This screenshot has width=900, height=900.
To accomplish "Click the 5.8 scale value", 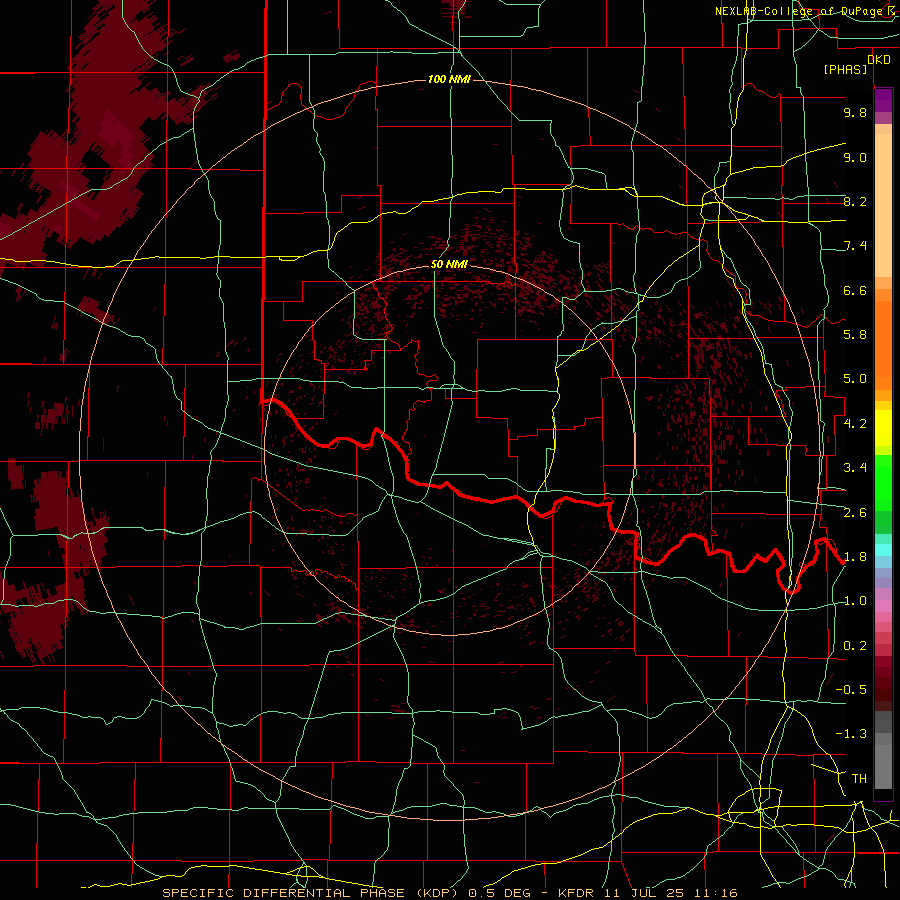I will (855, 335).
